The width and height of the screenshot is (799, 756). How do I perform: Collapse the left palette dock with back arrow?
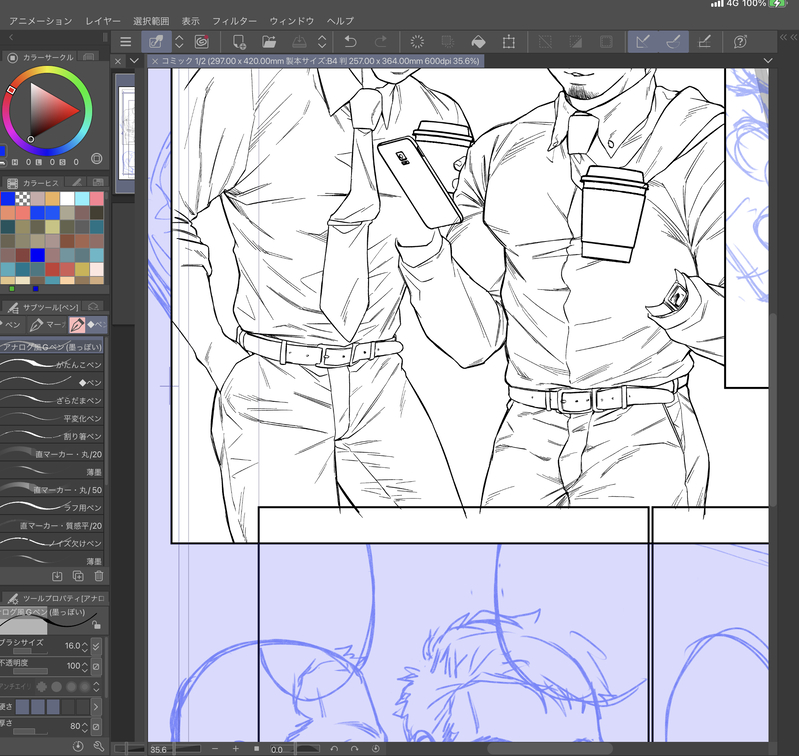pos(11,37)
